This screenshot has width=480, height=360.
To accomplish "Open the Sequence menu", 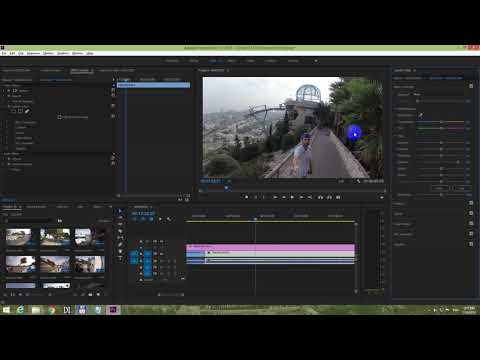I will (33, 53).
